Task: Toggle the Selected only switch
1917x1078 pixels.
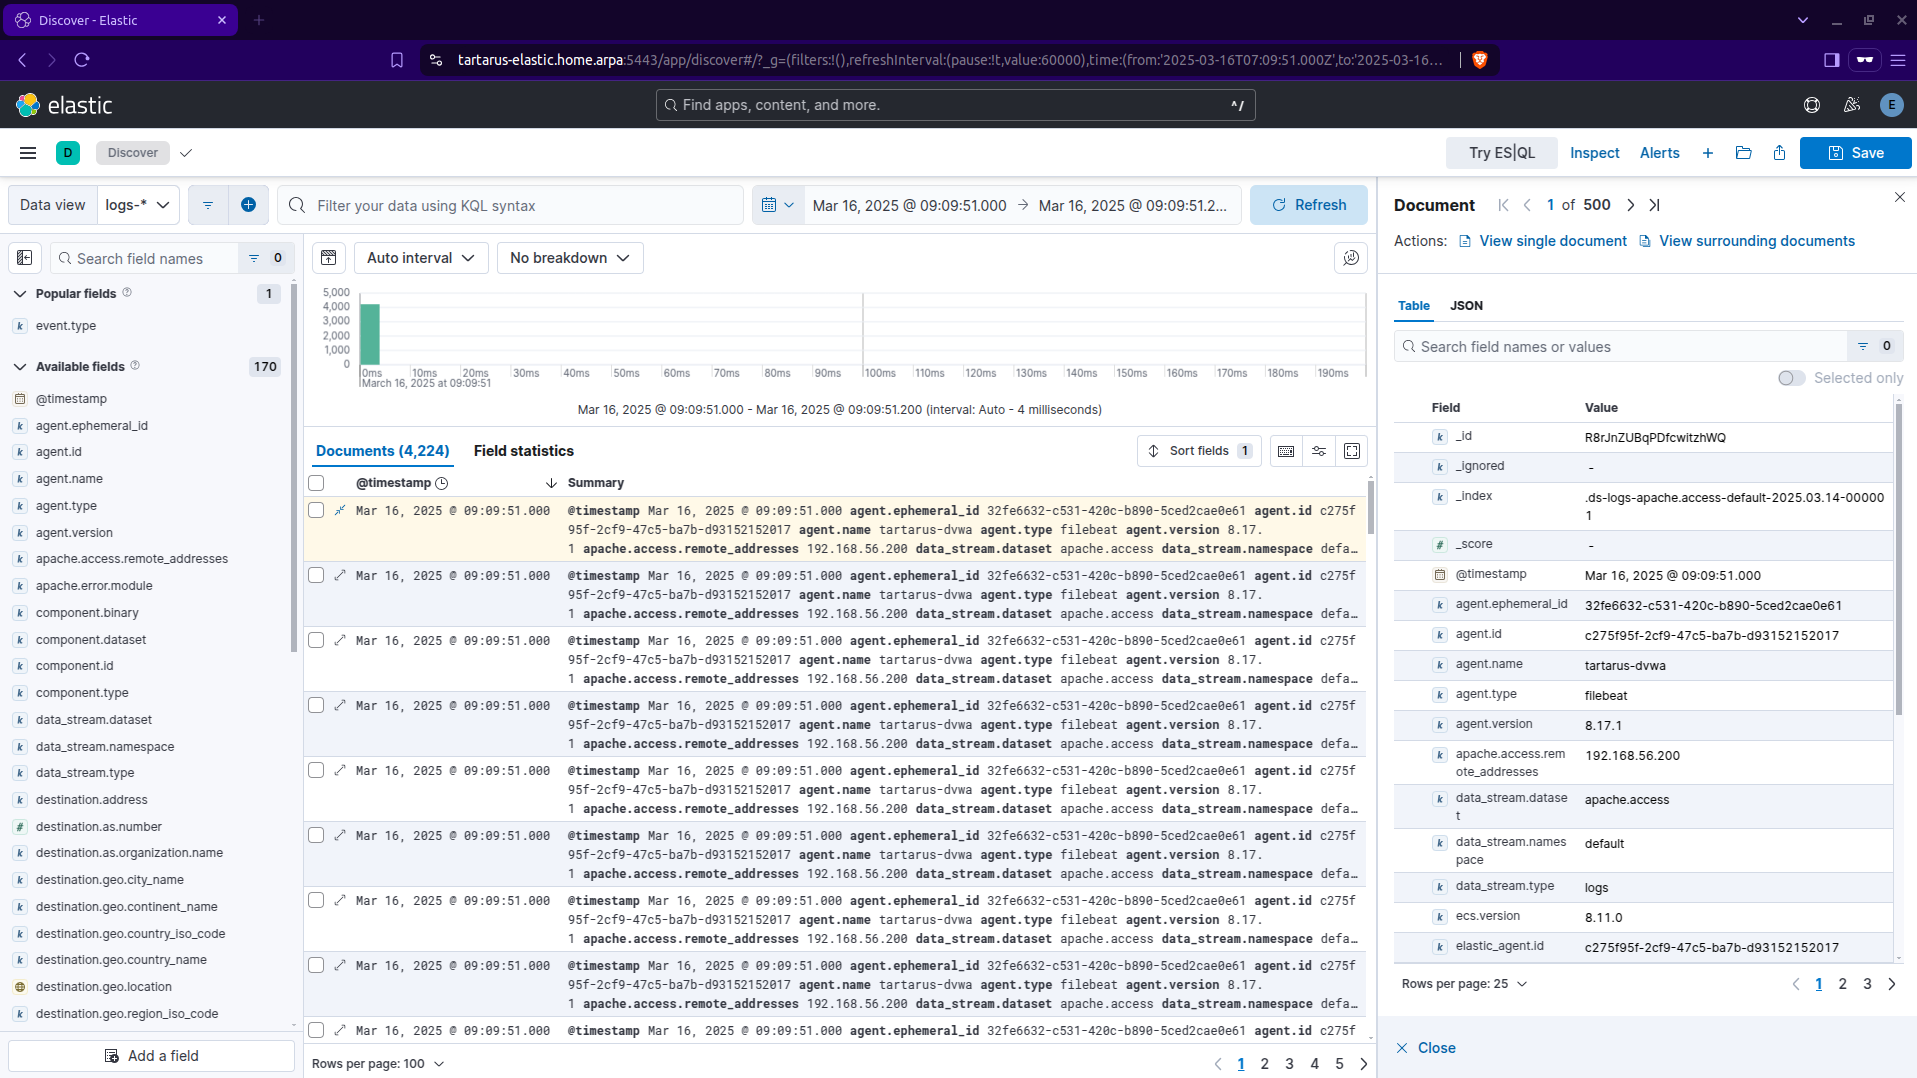Action: (x=1791, y=378)
